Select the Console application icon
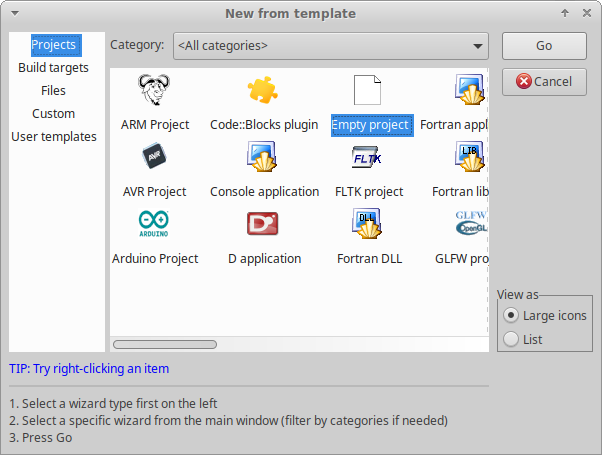602x455 pixels. [264, 158]
